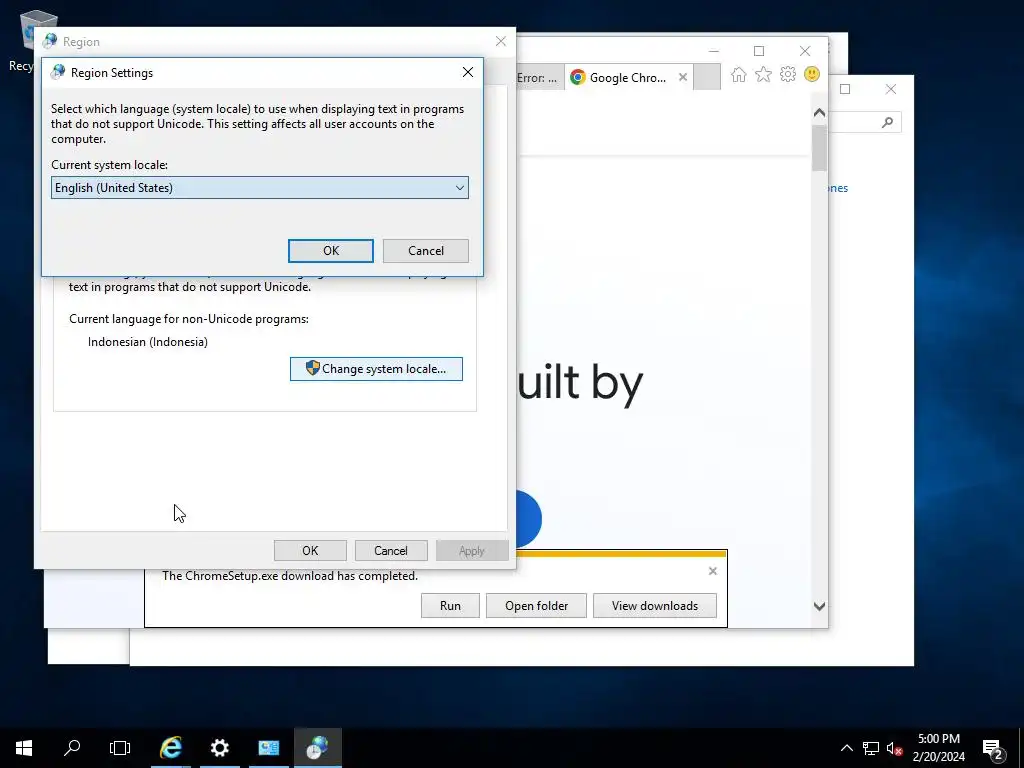Open a new tab in Internet Explorer
This screenshot has height=768, width=1024.
pyautogui.click(x=707, y=77)
